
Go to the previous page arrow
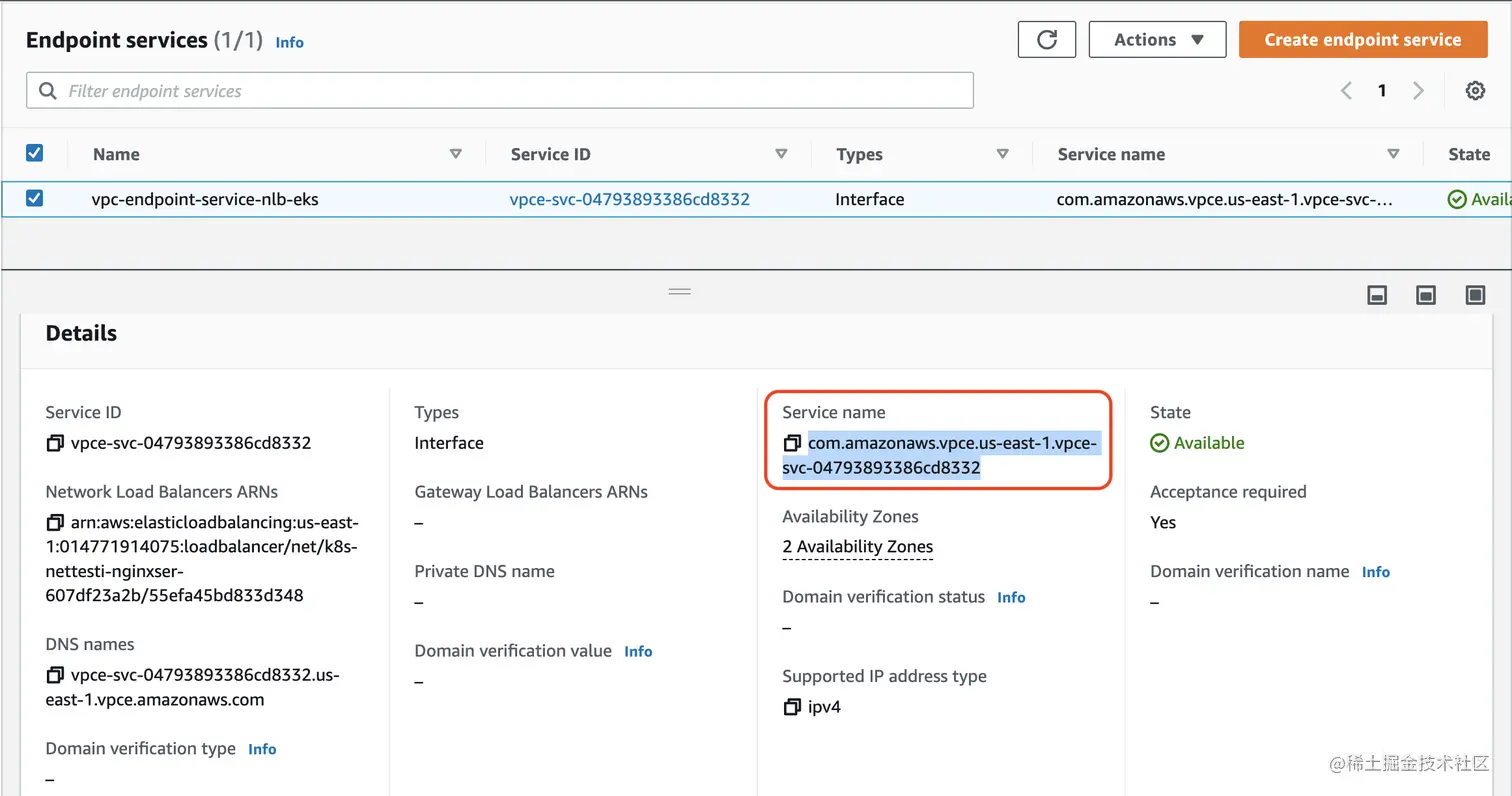pos(1346,91)
